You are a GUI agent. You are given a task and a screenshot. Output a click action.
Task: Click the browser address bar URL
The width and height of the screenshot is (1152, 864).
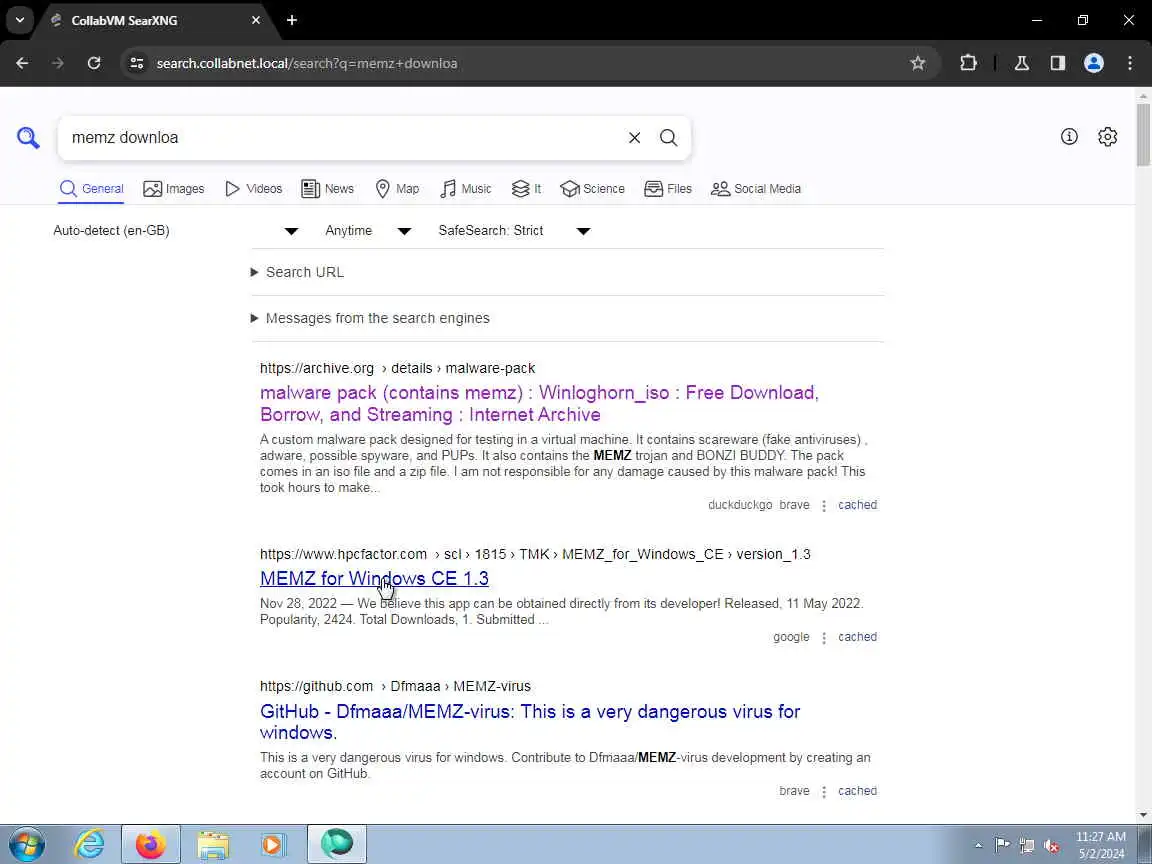[x=307, y=63]
